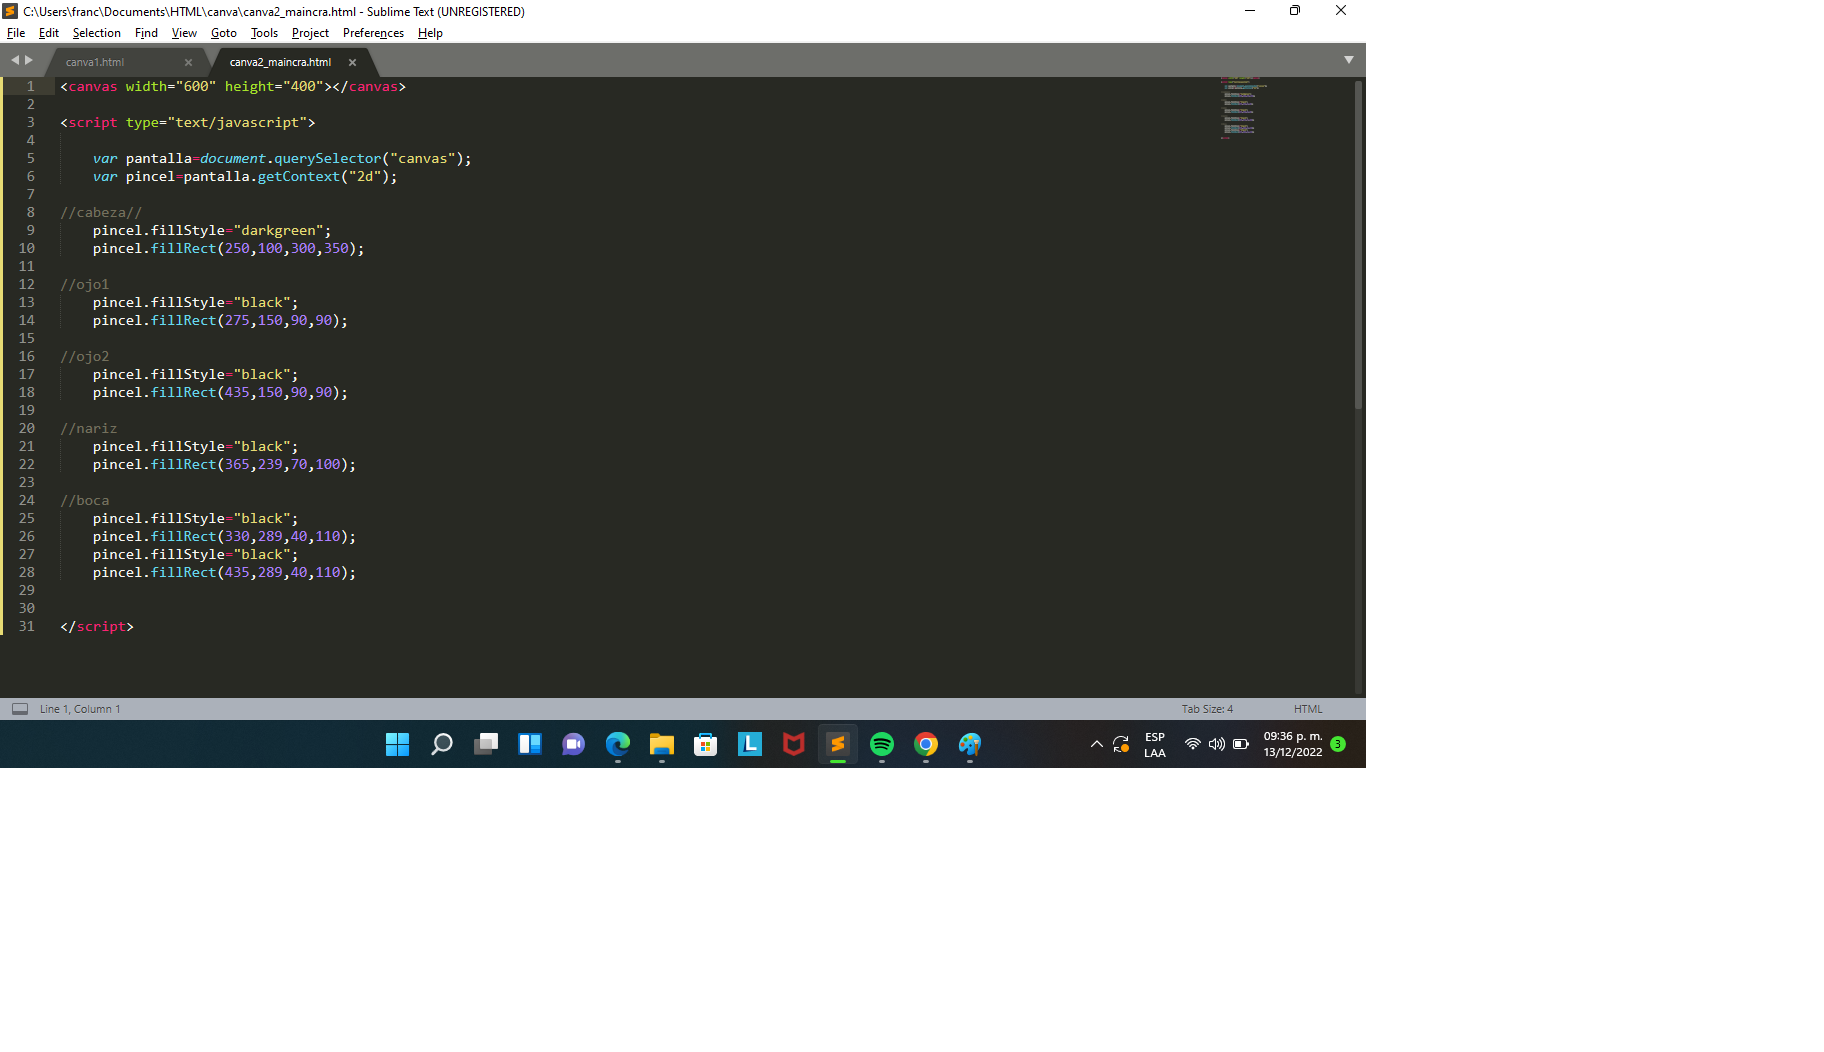Screen dimensions: 1824x1052
Task: Place cursor on the //cabeza// comment
Action: click(101, 213)
